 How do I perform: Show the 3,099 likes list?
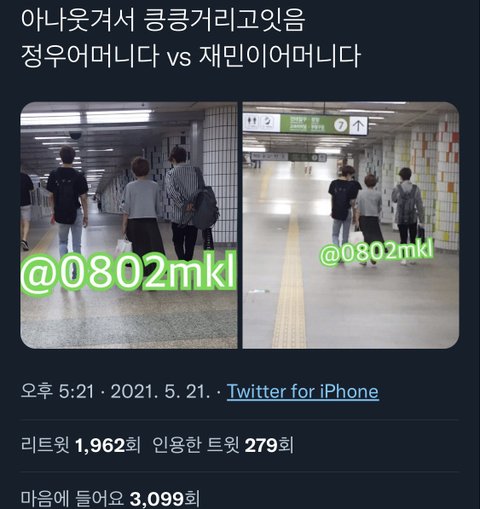click(110, 498)
